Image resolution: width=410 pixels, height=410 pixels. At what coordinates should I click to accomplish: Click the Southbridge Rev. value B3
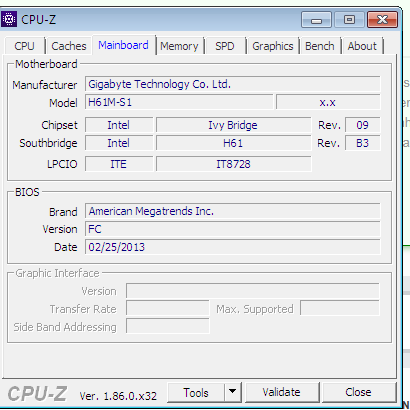point(363,143)
